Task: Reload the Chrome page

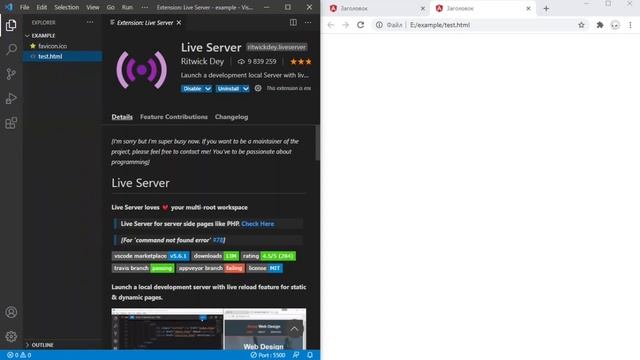Action: pyautogui.click(x=360, y=25)
